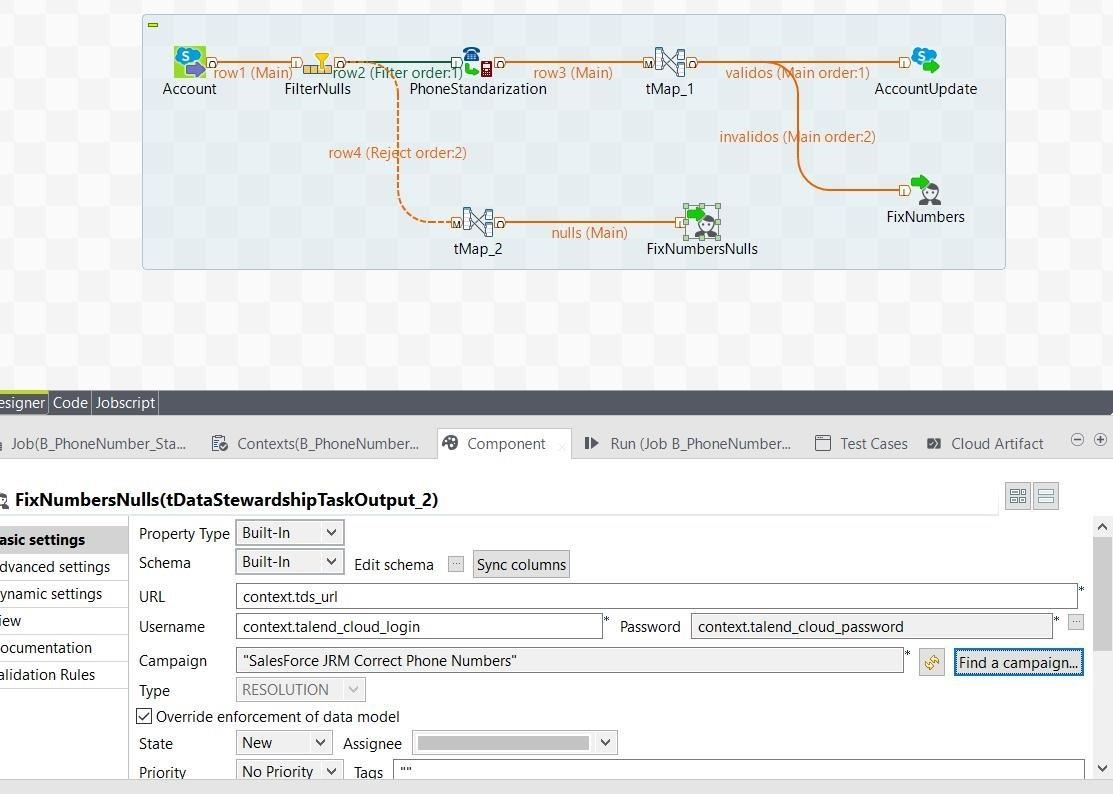Uncheck Override enforcement of data model
Viewport: 1113px width, 794px height.
(x=144, y=716)
